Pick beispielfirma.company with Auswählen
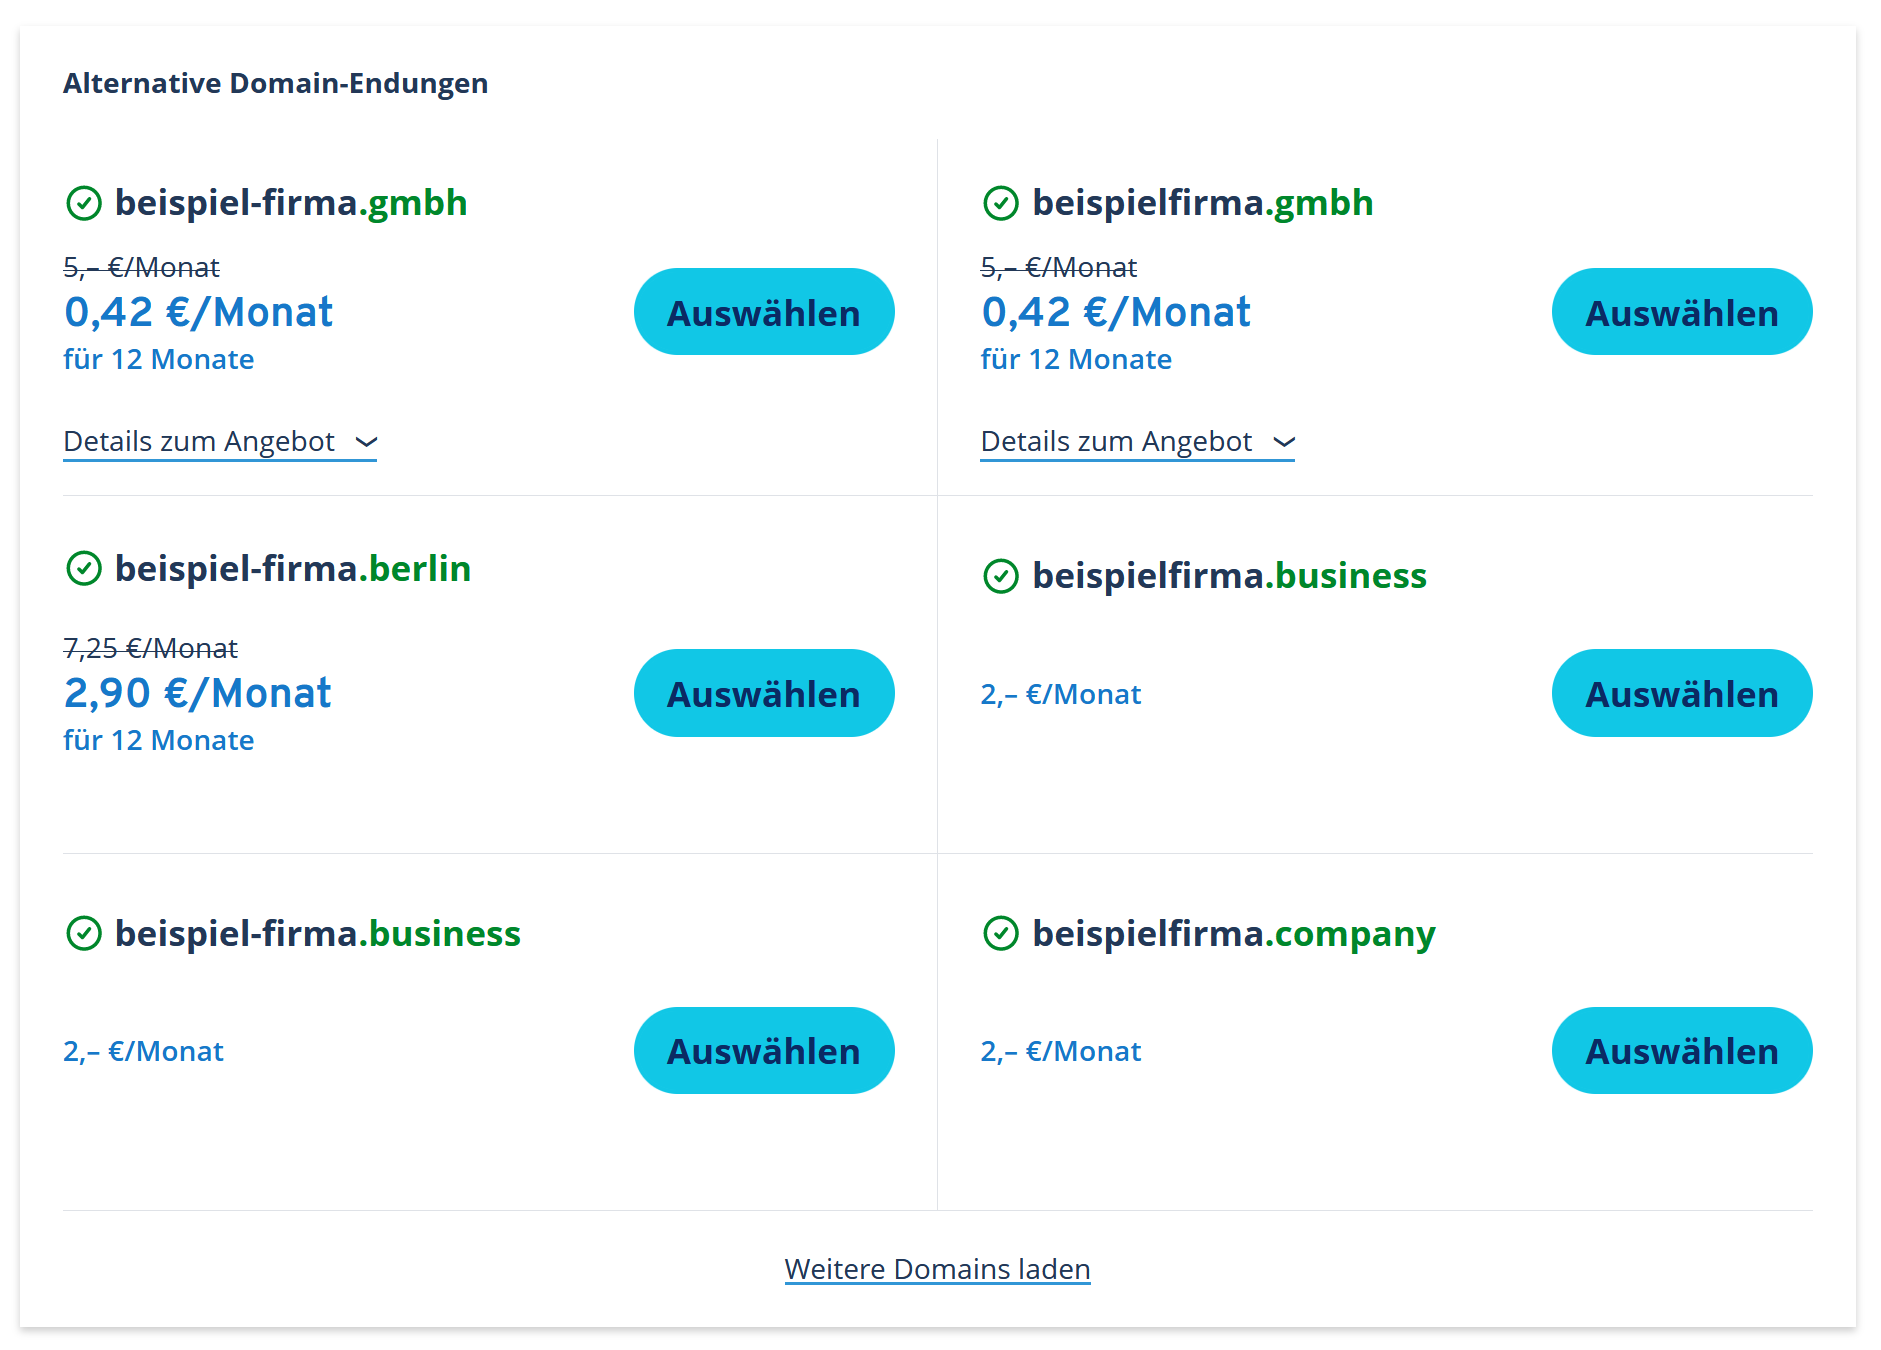This screenshot has width=1881, height=1350. 1682,1050
